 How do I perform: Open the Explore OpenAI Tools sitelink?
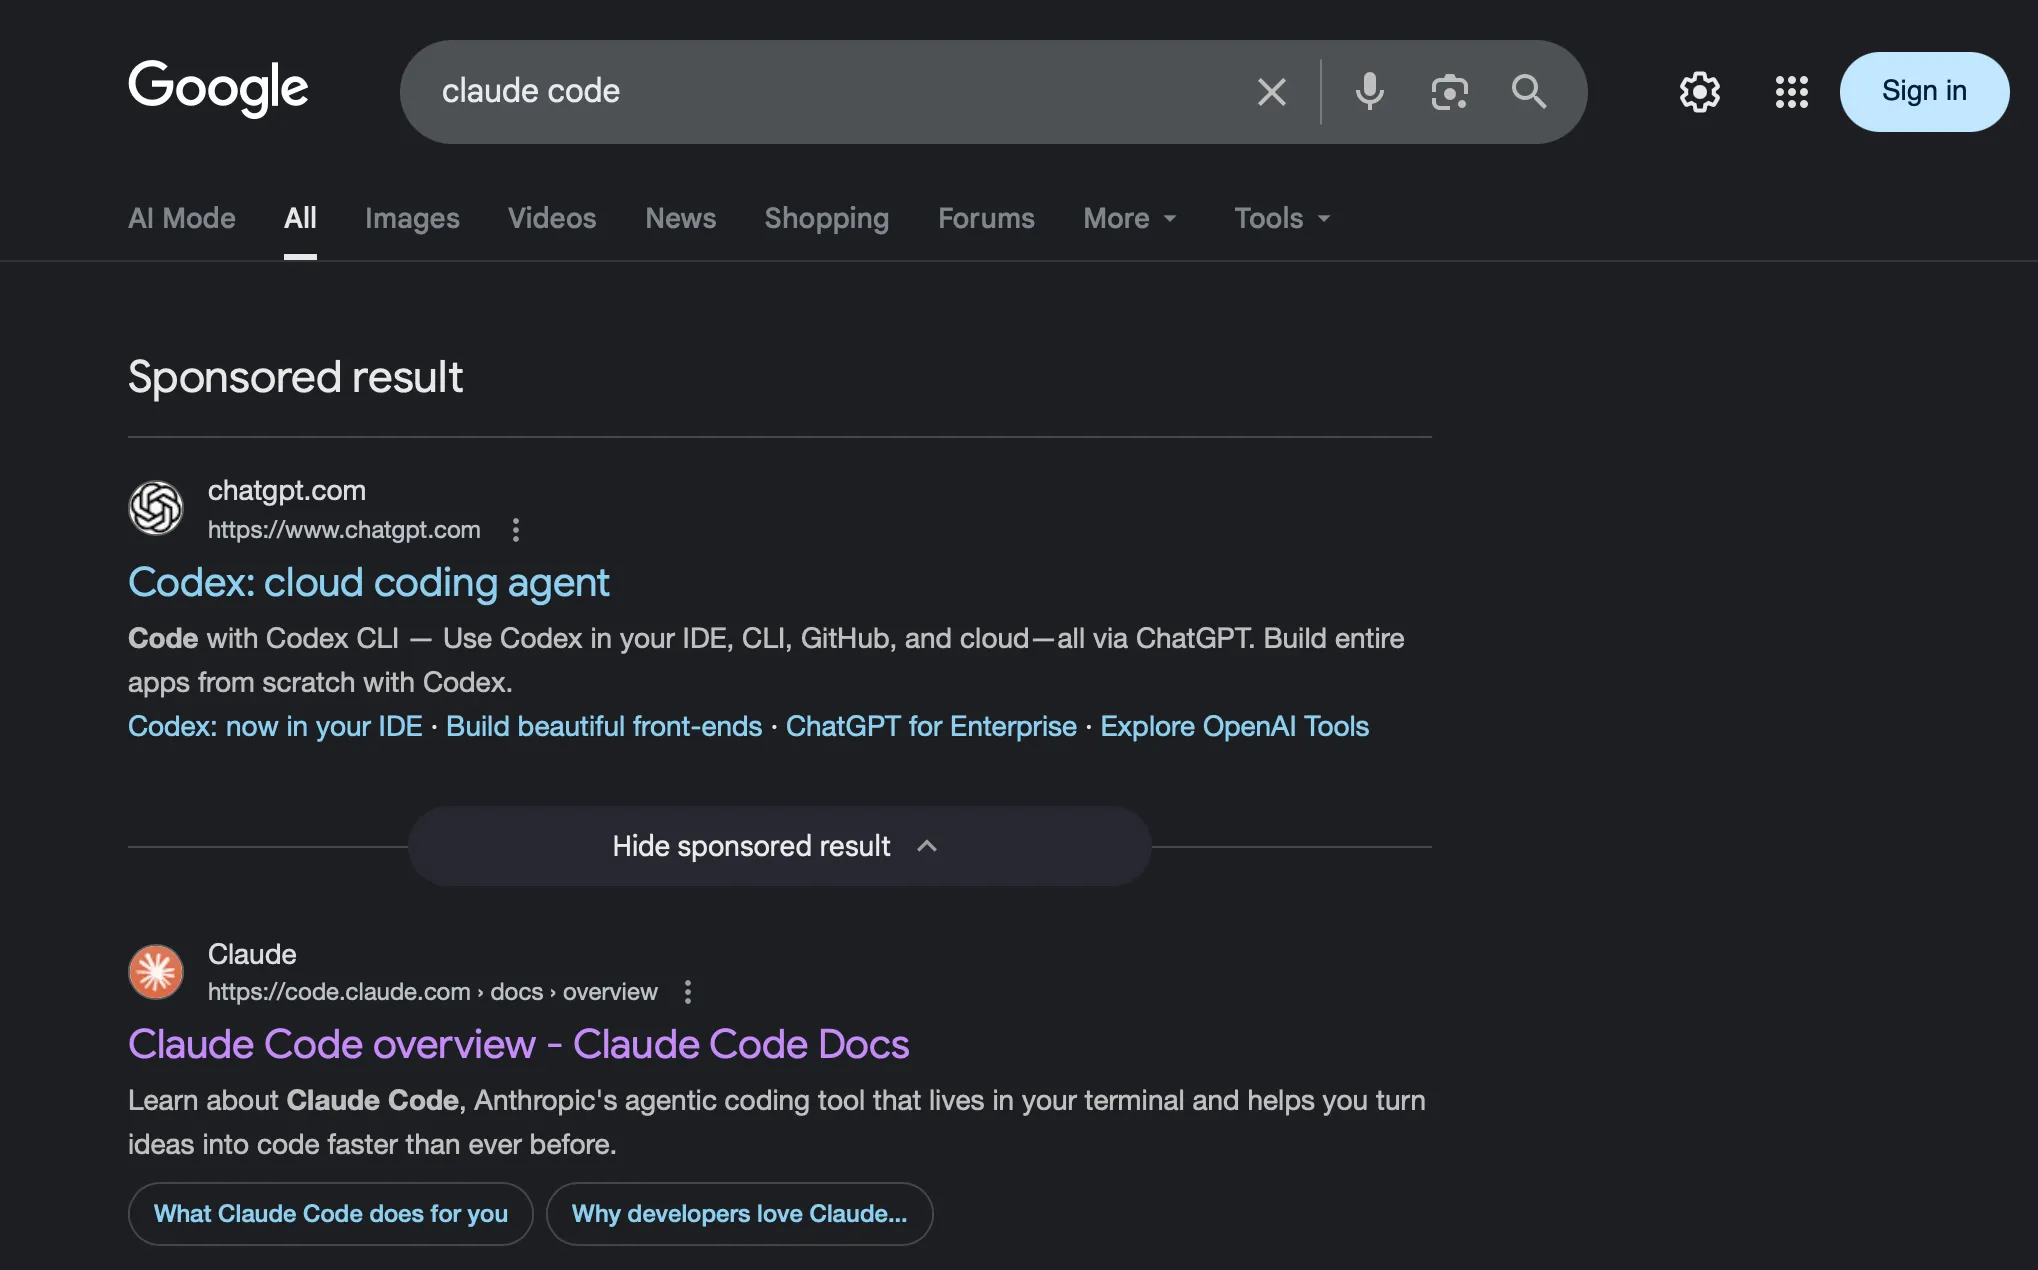pos(1234,726)
